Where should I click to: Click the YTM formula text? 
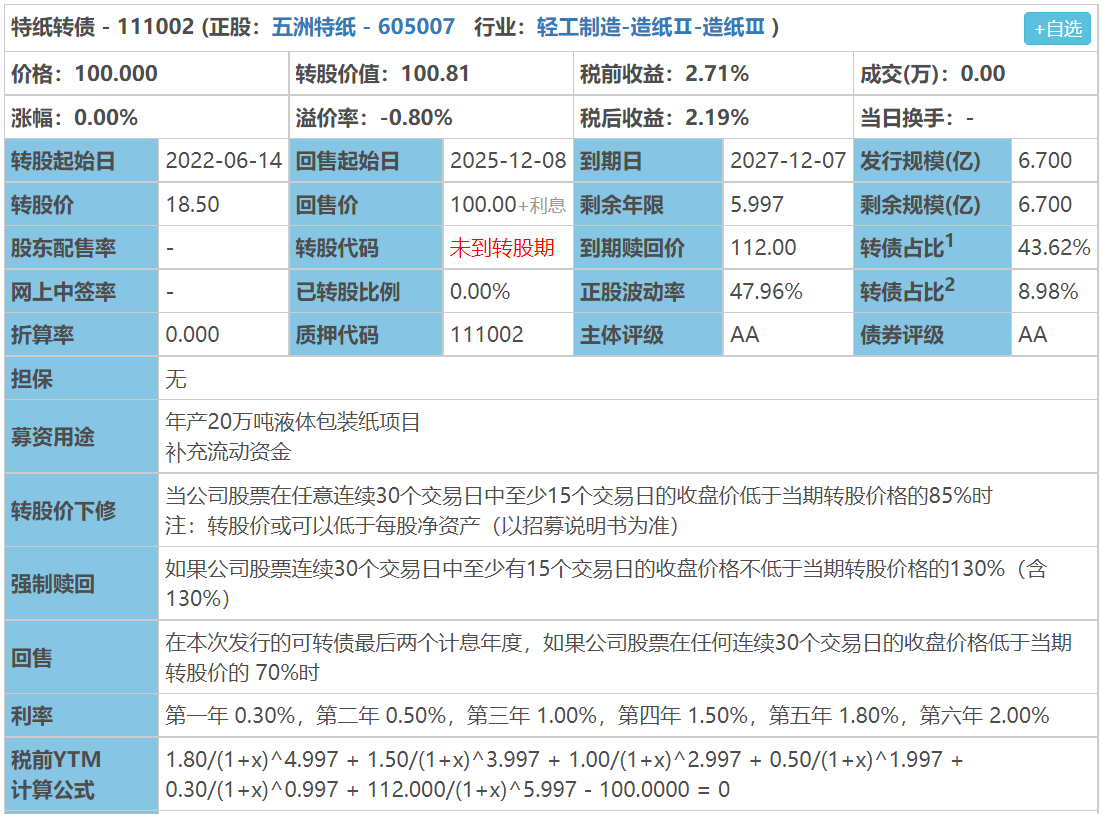click(x=564, y=775)
